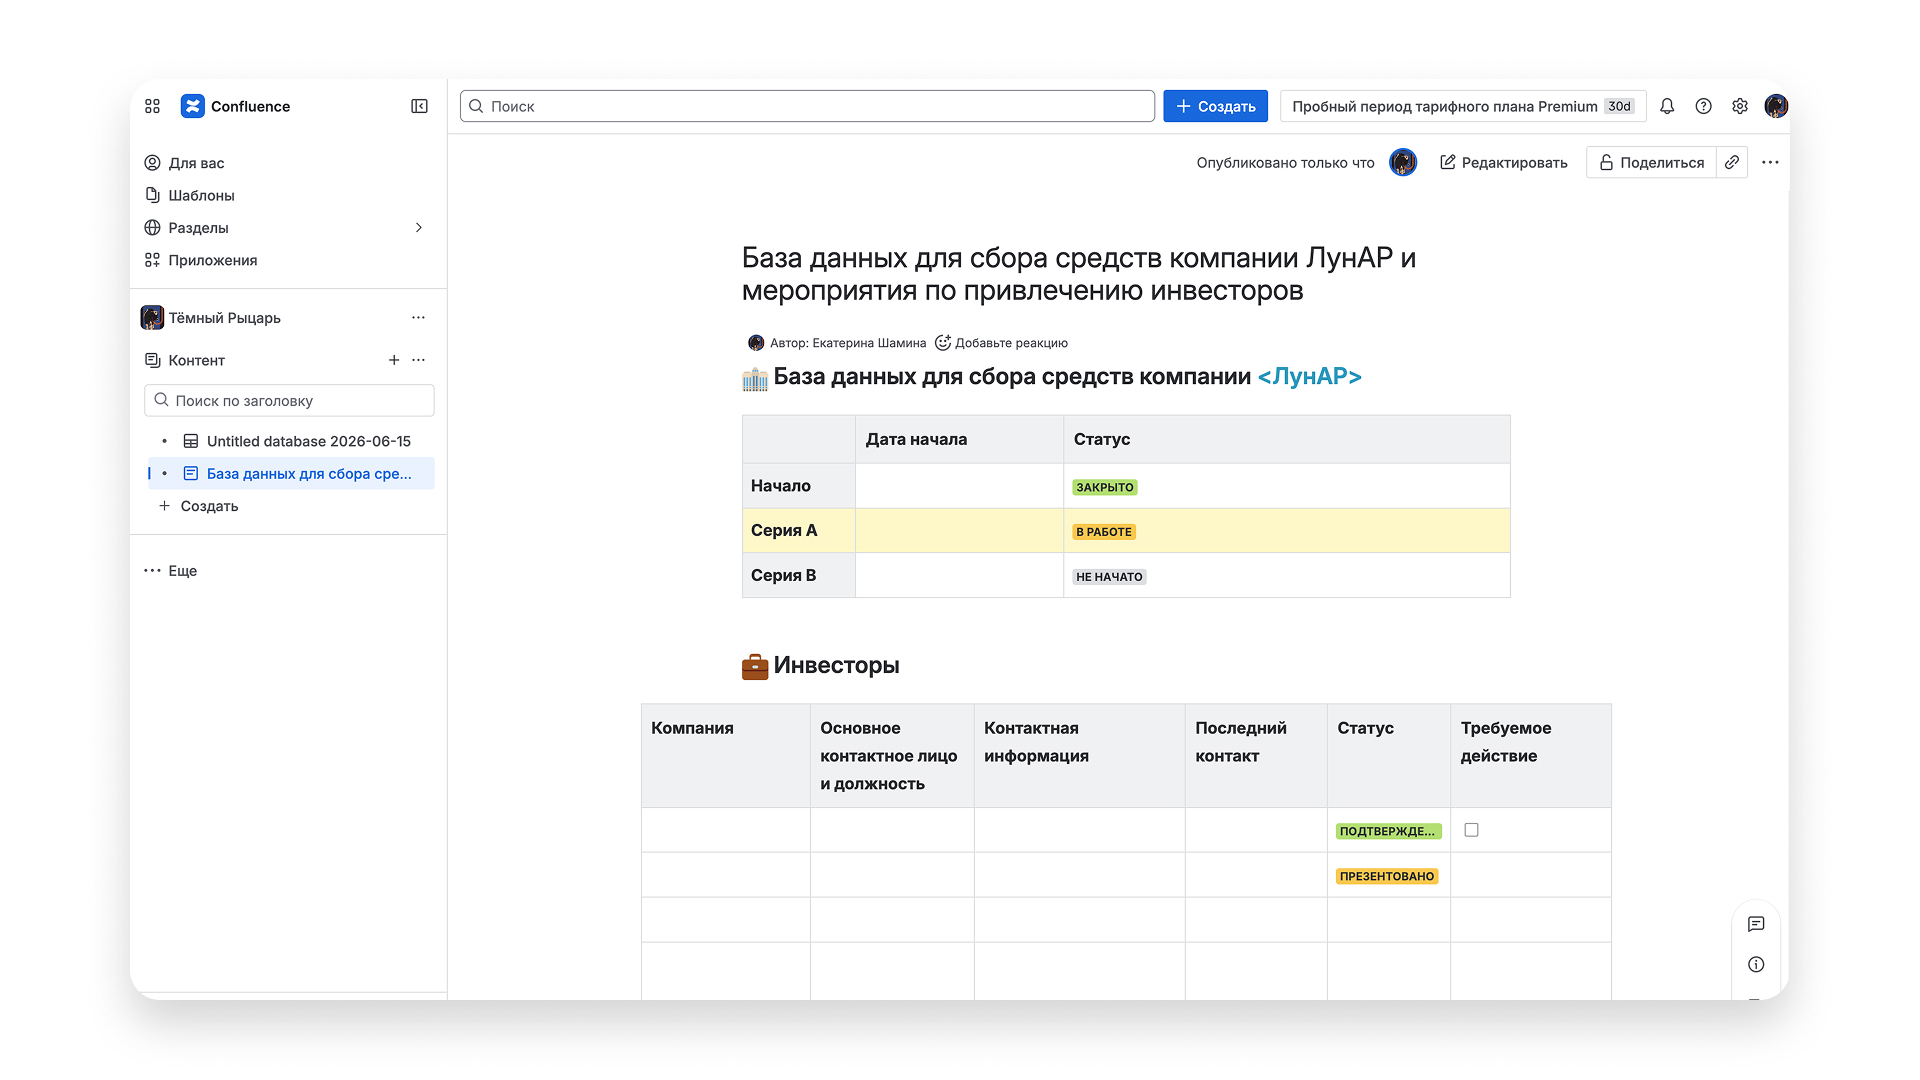Open Контент section label
1920x1080 pixels.
(196, 360)
